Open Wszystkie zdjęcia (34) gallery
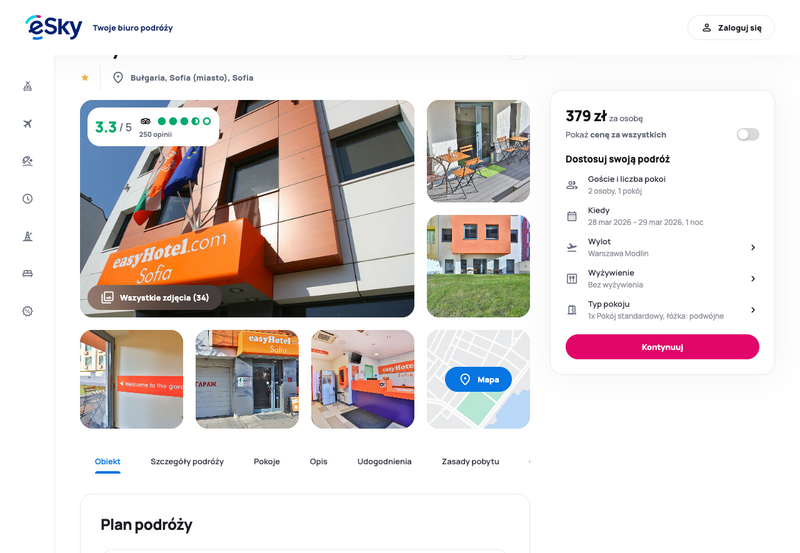Screen dimensions: 800x553 point(155,297)
